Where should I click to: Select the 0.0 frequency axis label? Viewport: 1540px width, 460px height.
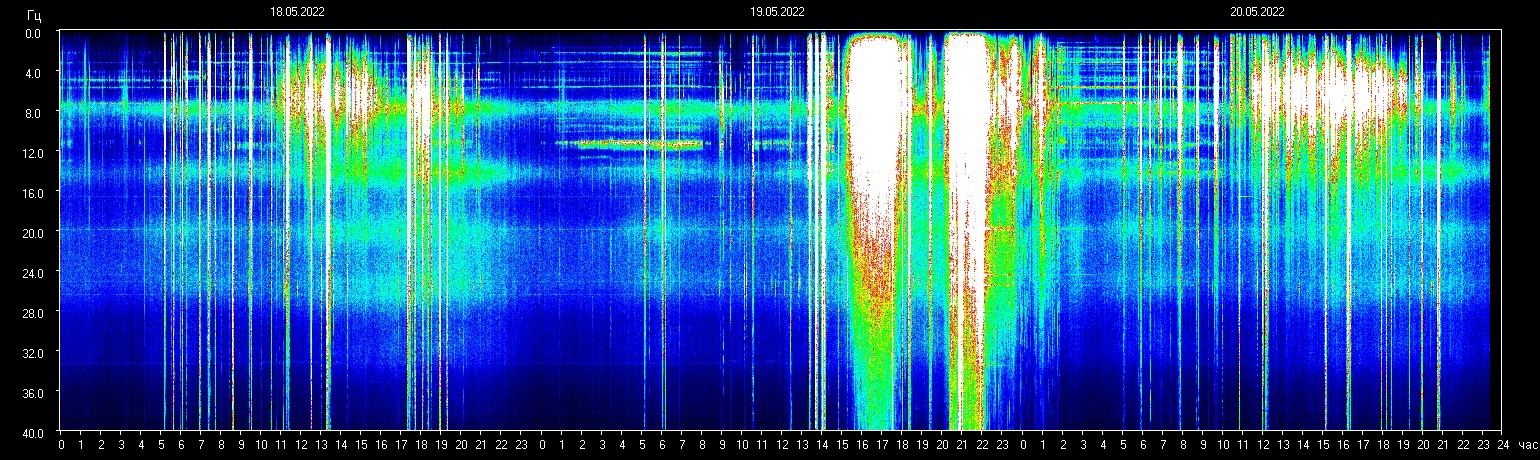tap(33, 33)
